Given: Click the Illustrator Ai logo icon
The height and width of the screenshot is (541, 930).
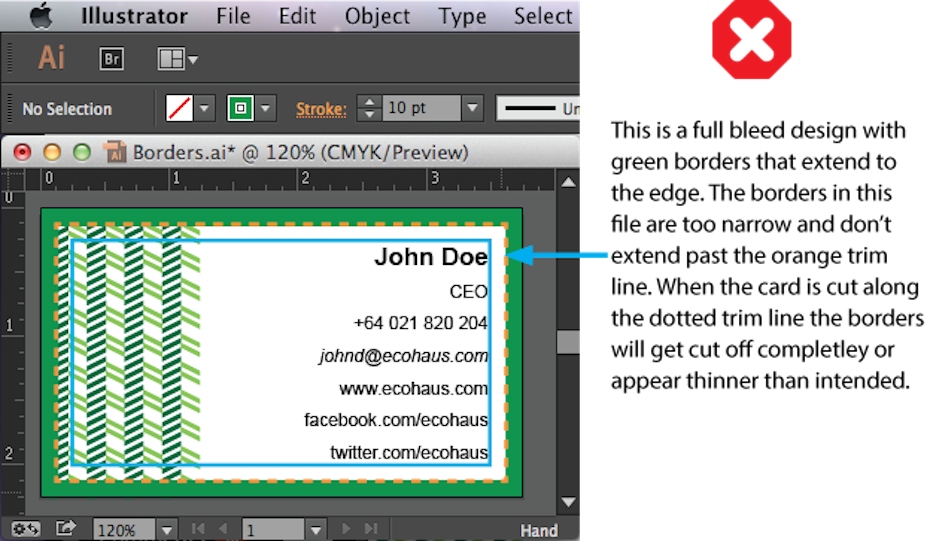Looking at the screenshot, I should pyautogui.click(x=51, y=58).
